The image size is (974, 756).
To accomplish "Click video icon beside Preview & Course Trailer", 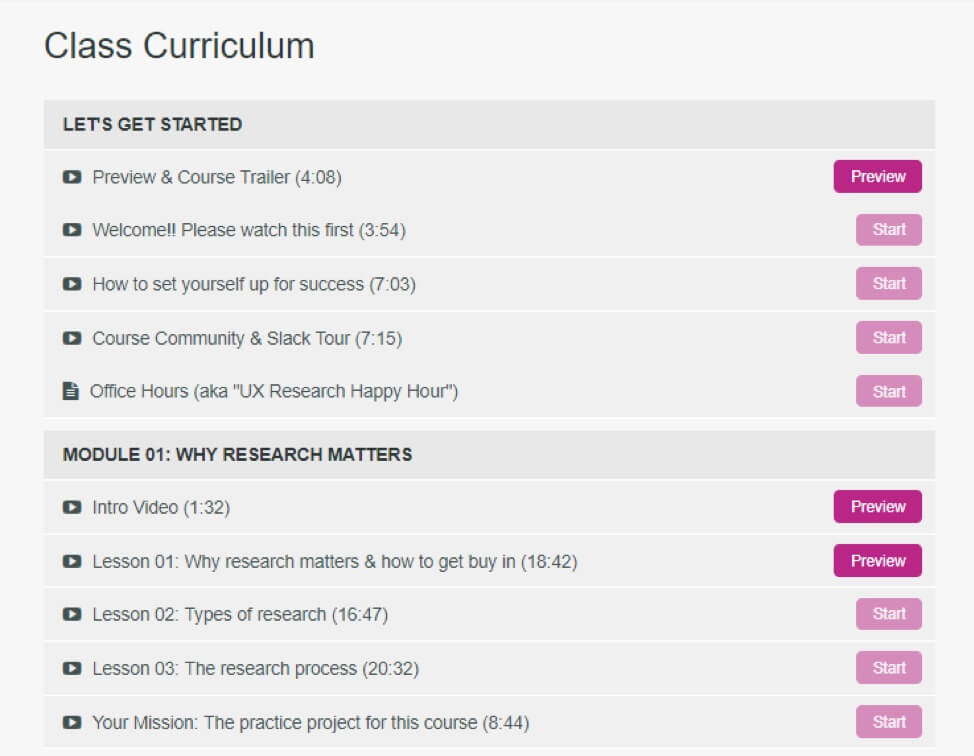I will tap(72, 177).
